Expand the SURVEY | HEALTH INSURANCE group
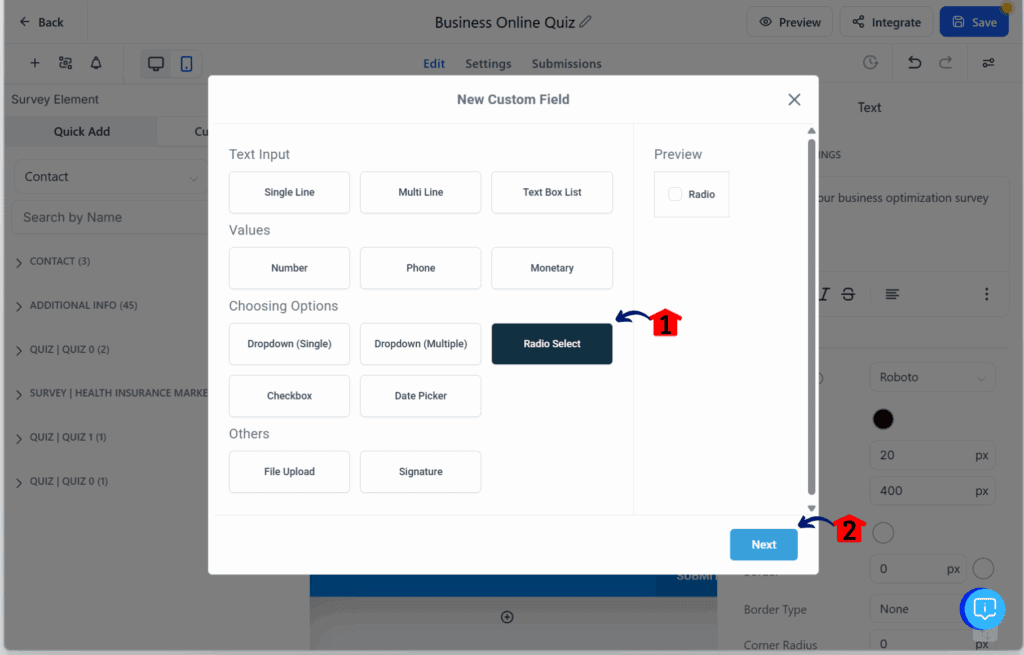1024x655 pixels. click(x=111, y=393)
